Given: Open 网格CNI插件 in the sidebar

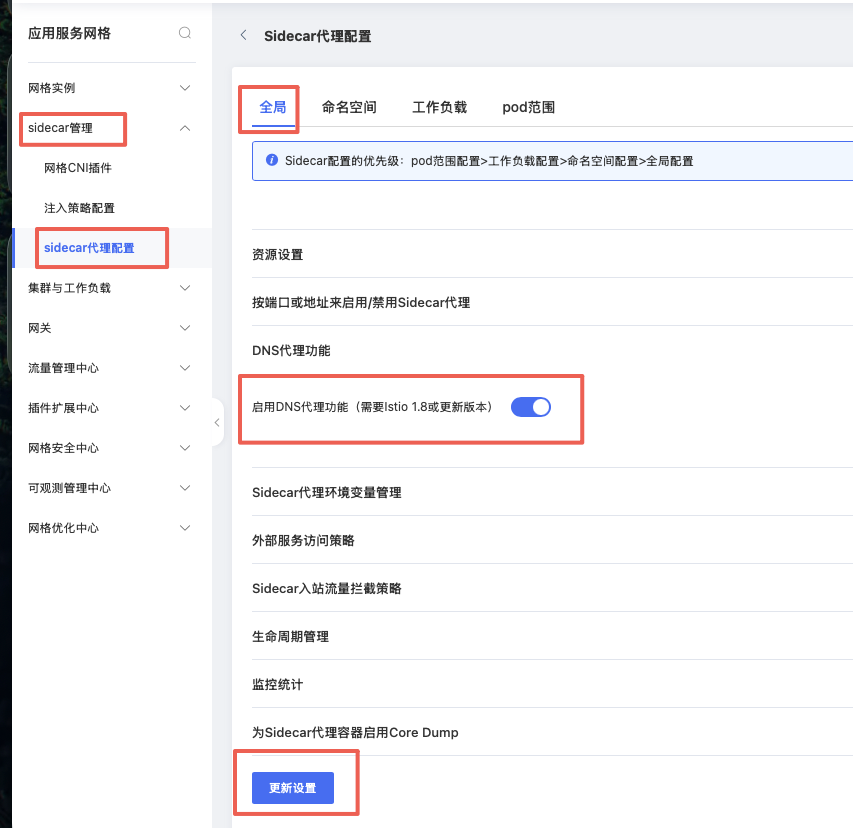Looking at the screenshot, I should click(78, 168).
